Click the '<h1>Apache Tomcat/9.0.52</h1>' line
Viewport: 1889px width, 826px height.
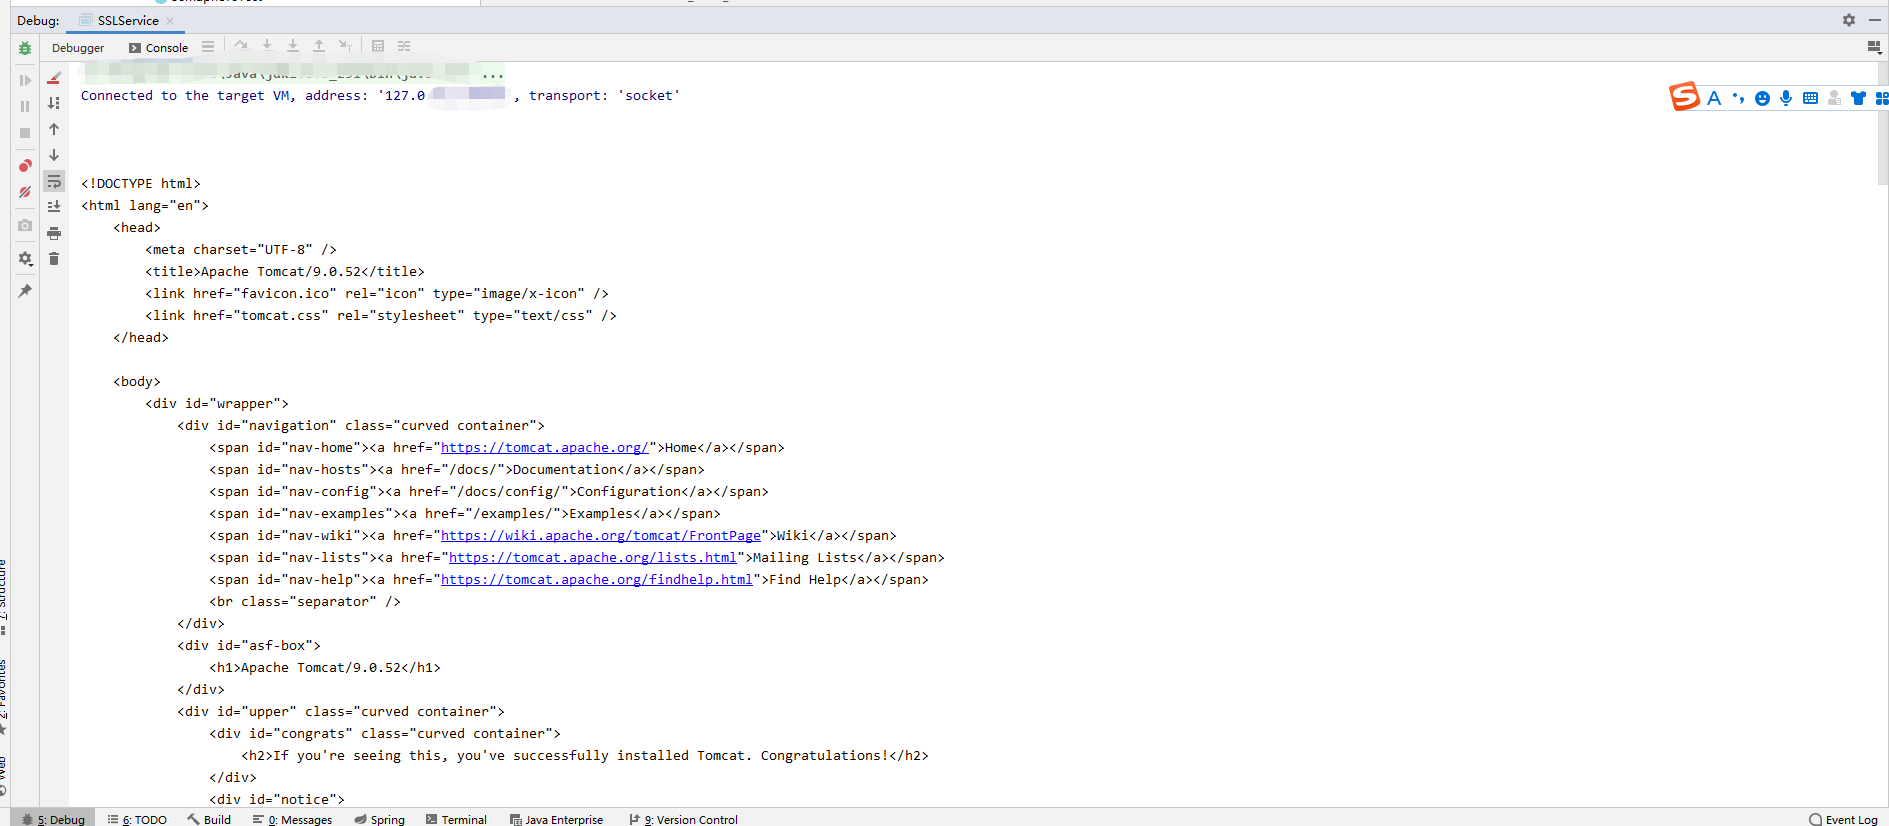325,668
